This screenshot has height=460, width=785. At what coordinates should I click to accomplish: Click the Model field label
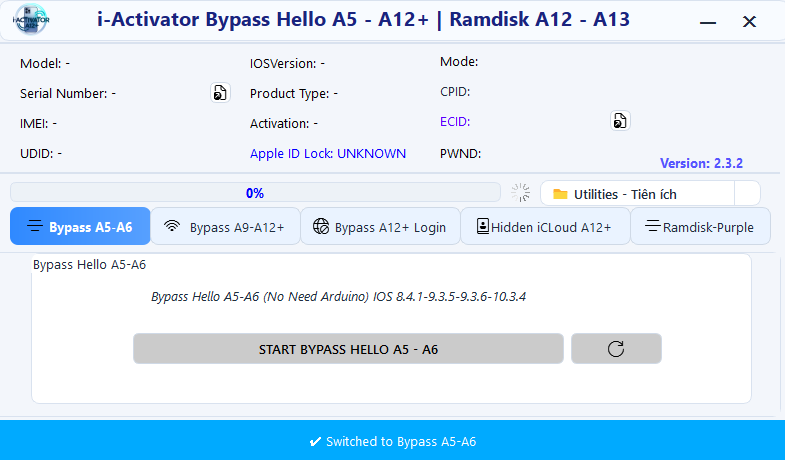click(45, 64)
